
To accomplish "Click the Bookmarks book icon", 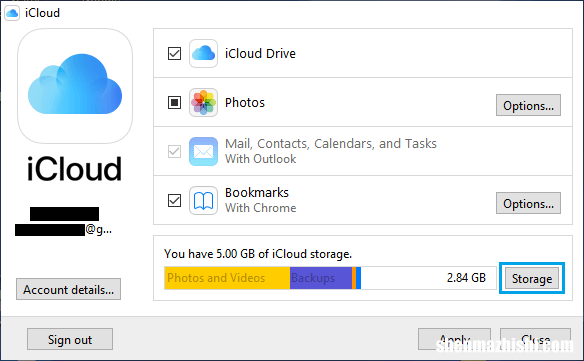I will [x=203, y=200].
